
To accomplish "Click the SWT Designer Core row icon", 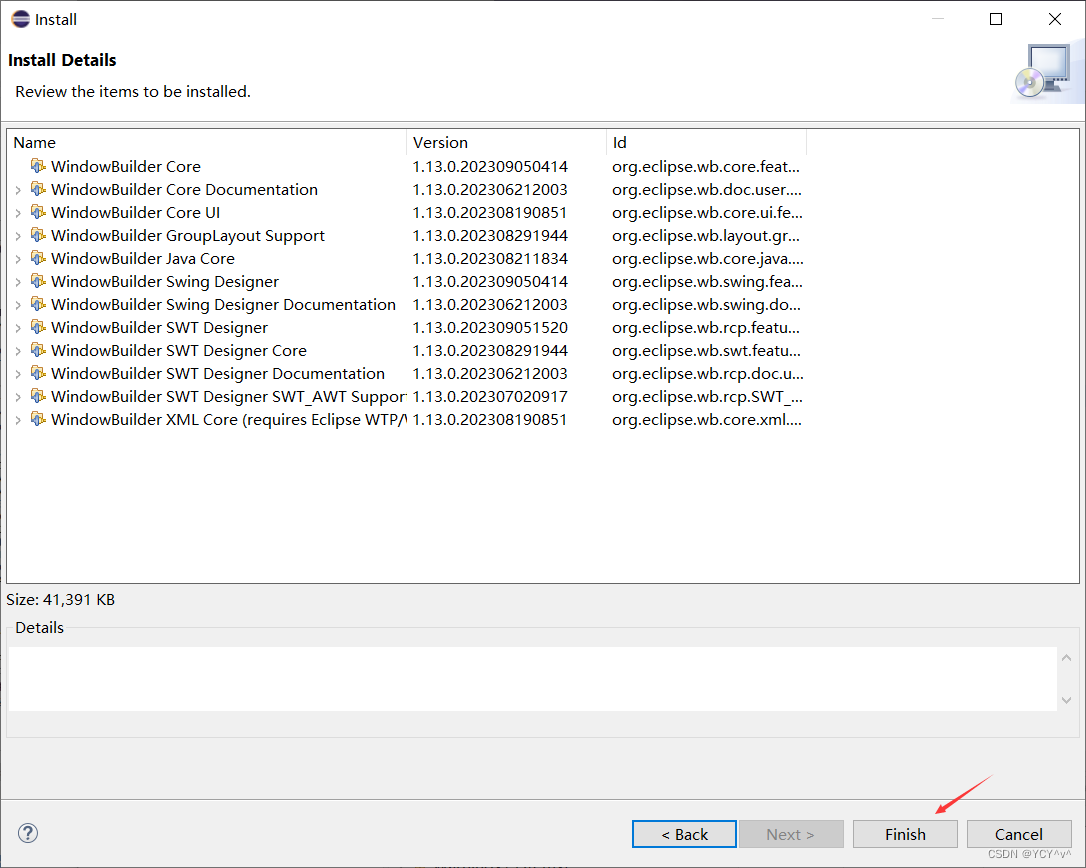I will [x=38, y=351].
